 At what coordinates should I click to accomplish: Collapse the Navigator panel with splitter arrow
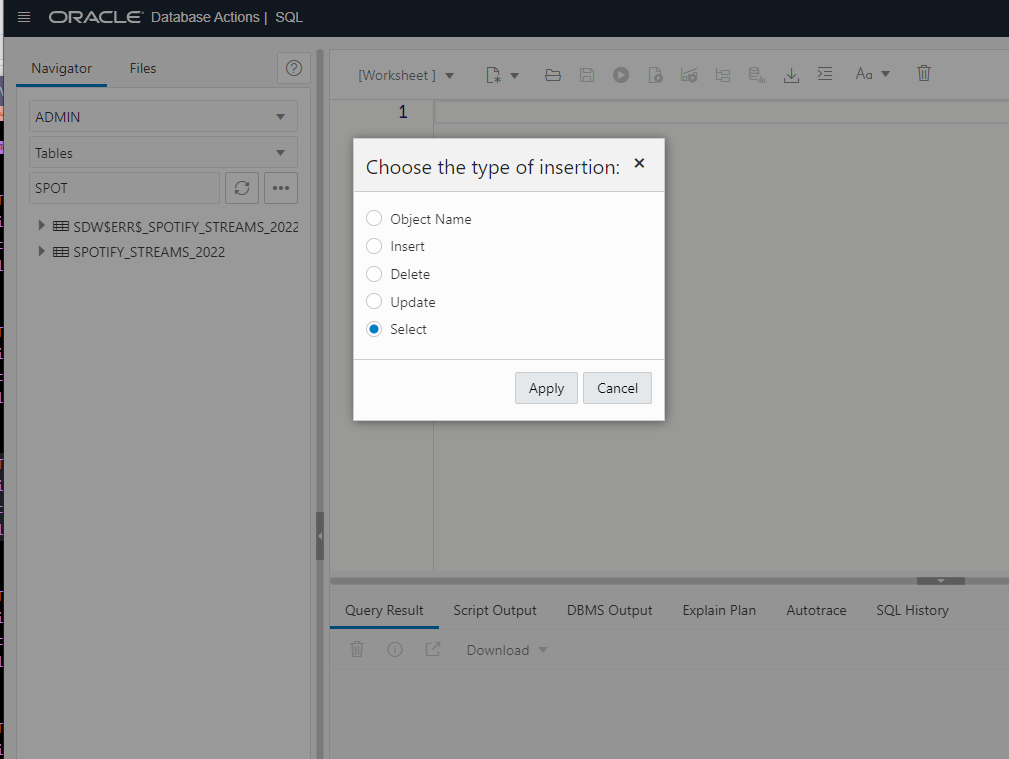(x=320, y=536)
